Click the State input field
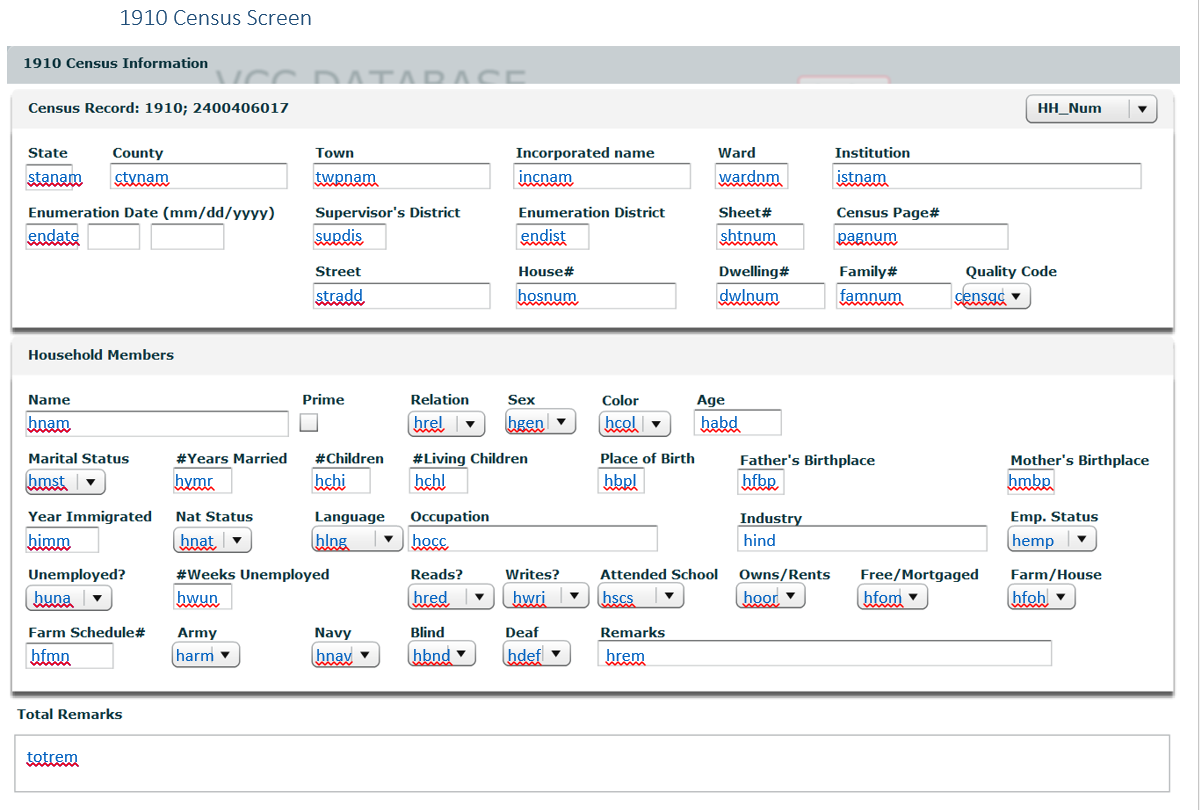This screenshot has height=810, width=1200. [56, 177]
